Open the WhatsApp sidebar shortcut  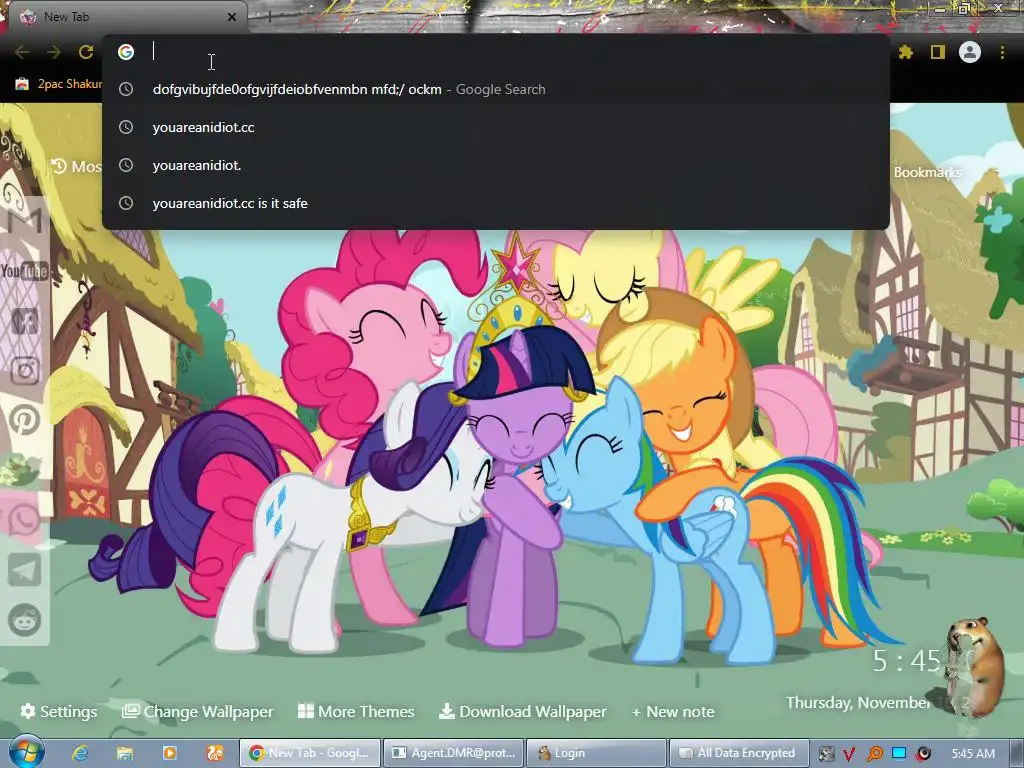tap(25, 520)
